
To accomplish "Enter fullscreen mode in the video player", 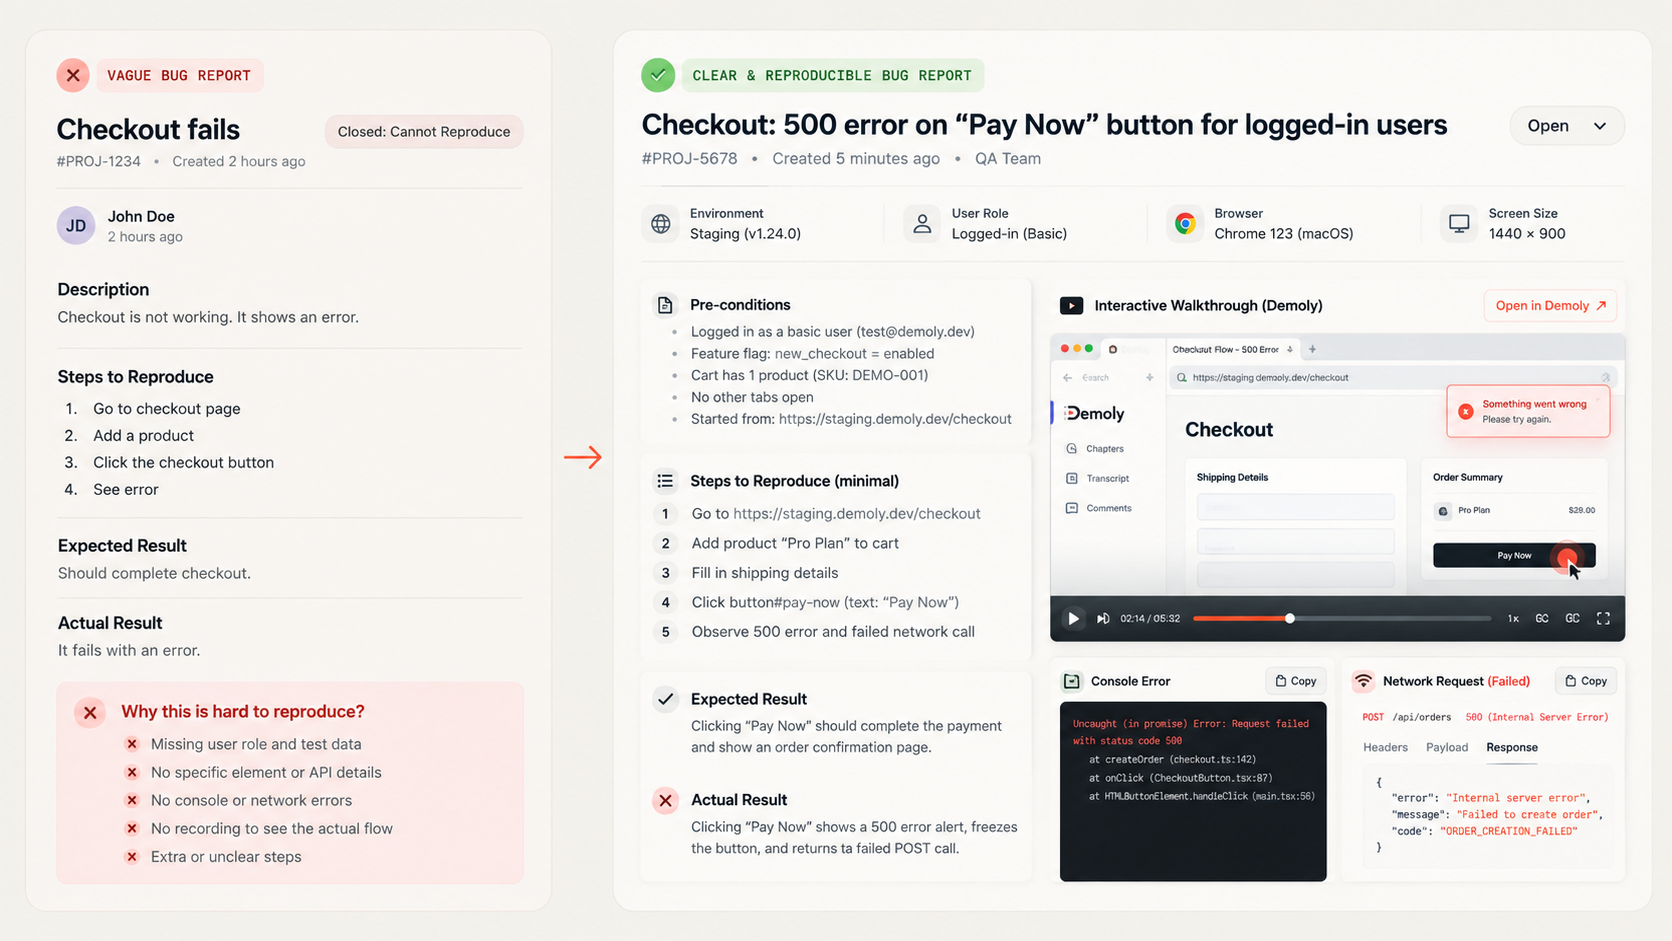I will coord(1603,619).
